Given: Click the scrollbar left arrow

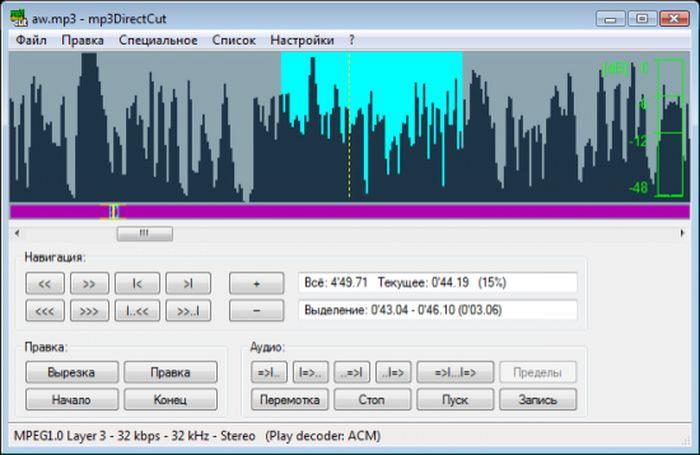Looking at the screenshot, I should click(17, 233).
